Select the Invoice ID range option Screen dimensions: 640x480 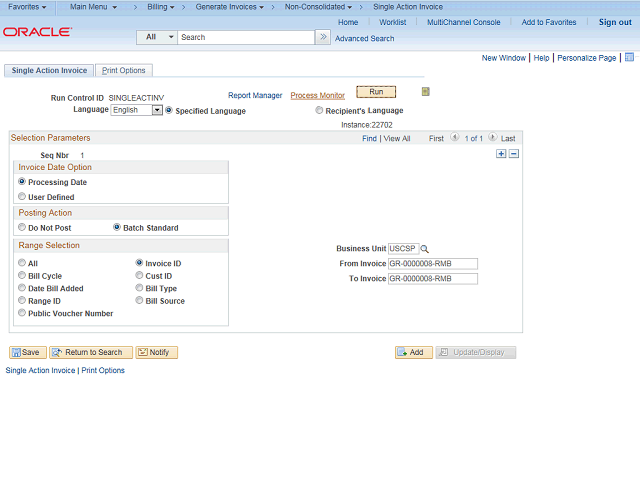pos(139,262)
